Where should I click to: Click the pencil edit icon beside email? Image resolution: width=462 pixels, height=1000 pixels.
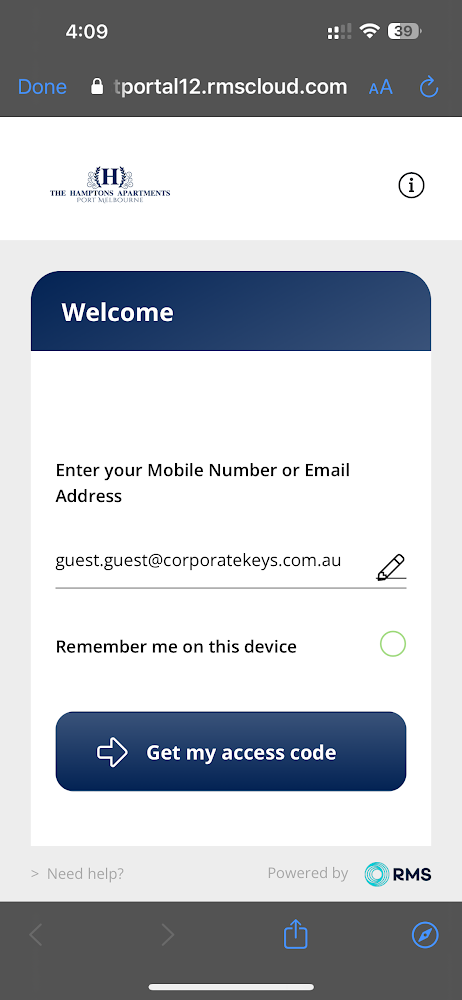pos(391,568)
